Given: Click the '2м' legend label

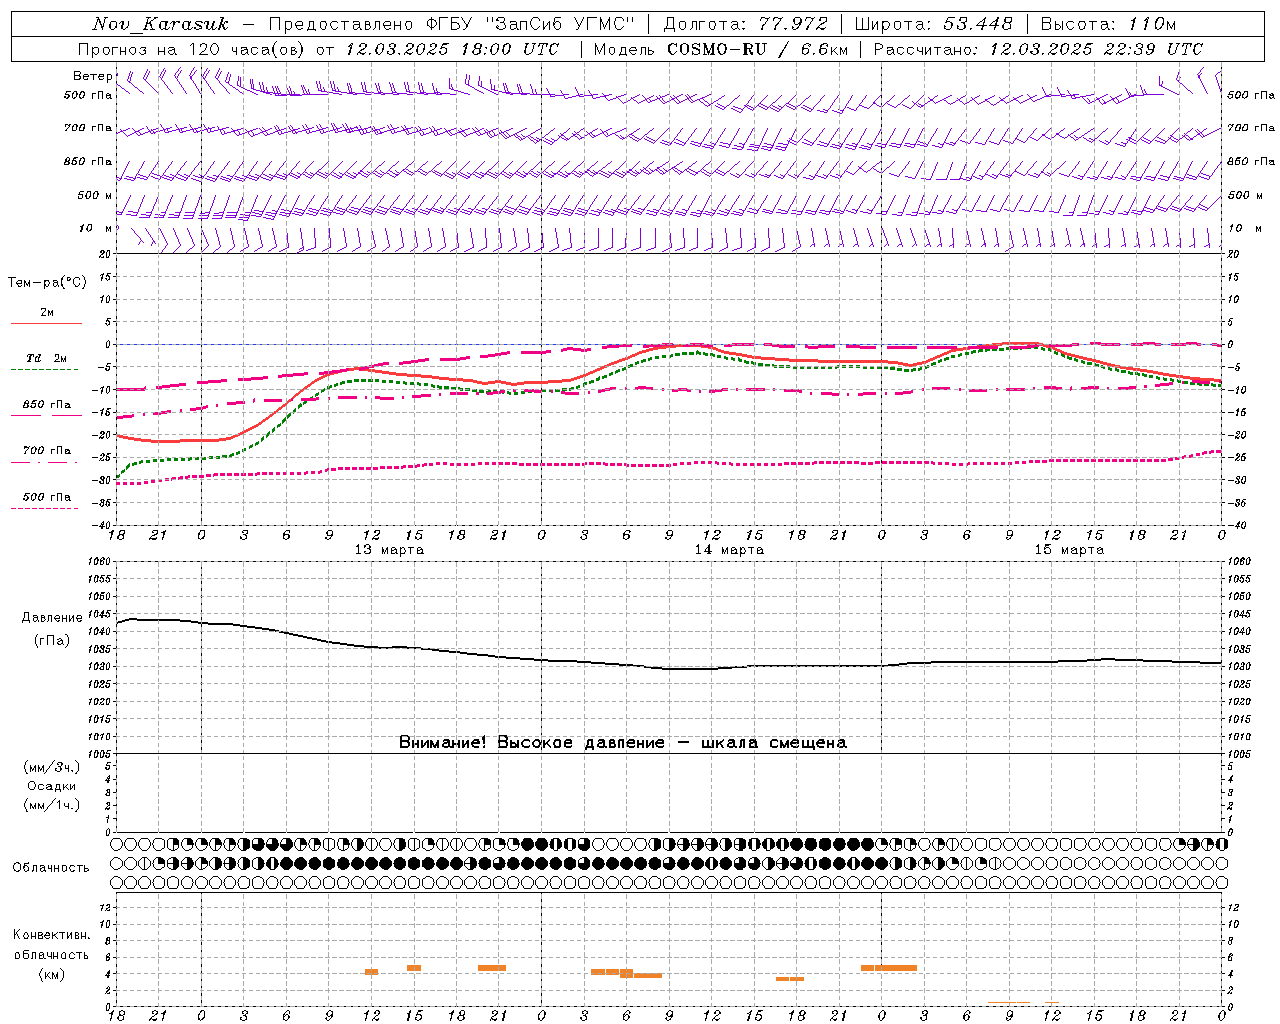Looking at the screenshot, I should pyautogui.click(x=47, y=313).
